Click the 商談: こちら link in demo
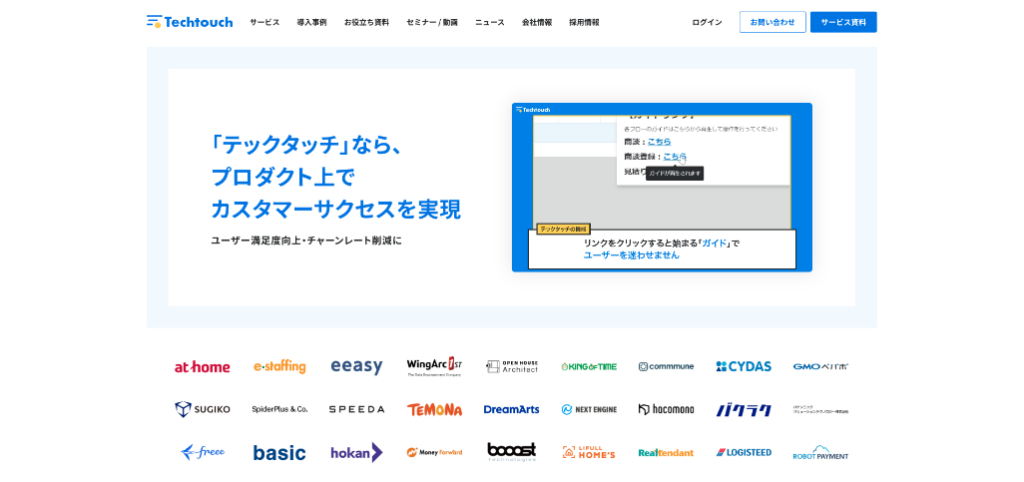Viewport: 1024px width, 482px height. coord(659,141)
